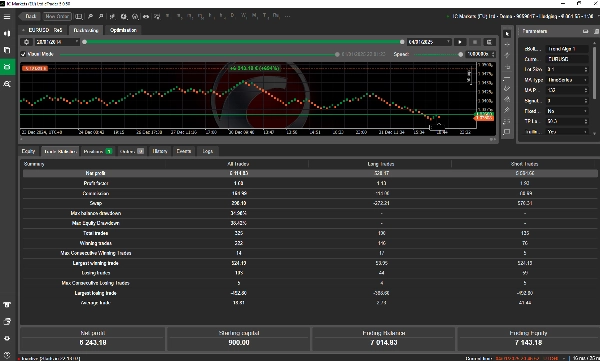Select the Net profit row in summary
Image resolution: width=600 pixels, height=361 pixels.
click(310, 173)
